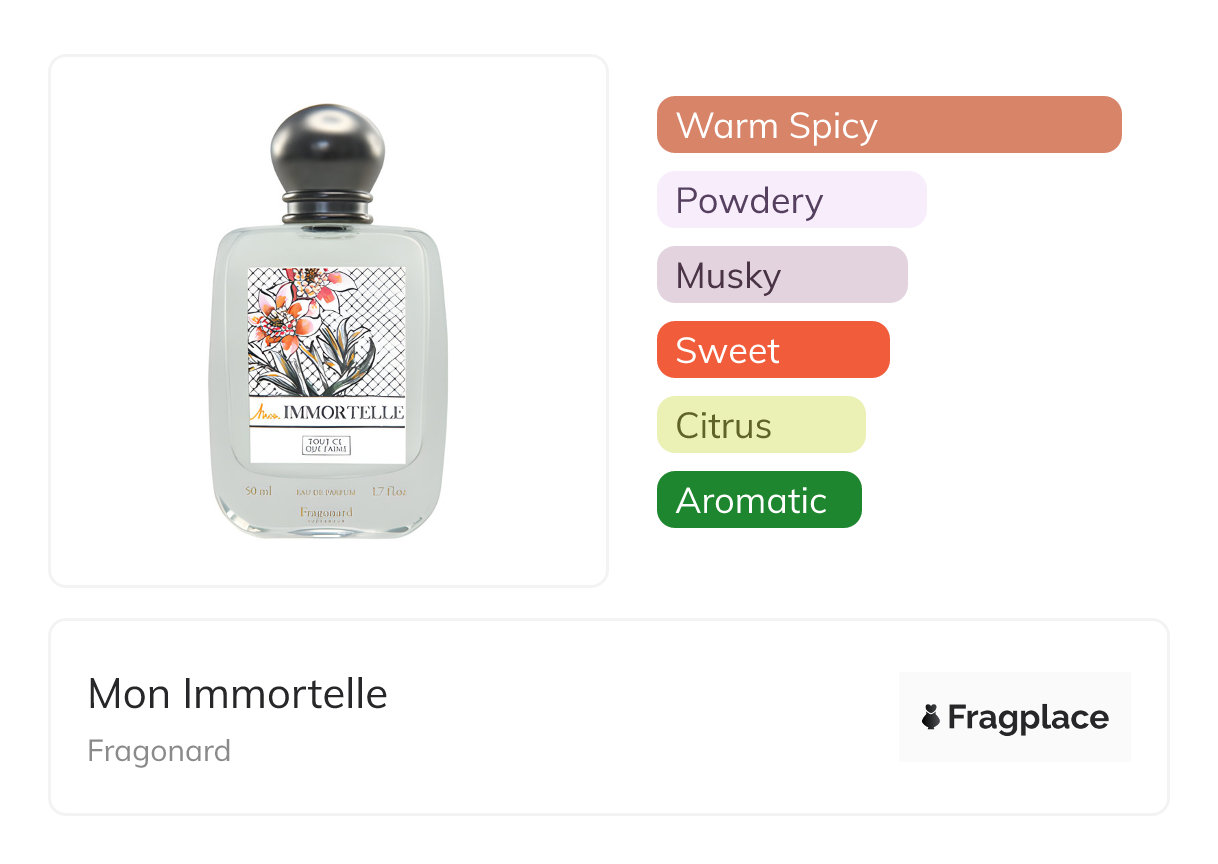The image size is (1218, 864).
Task: Click the orange Mon script on label
Action: point(265,412)
